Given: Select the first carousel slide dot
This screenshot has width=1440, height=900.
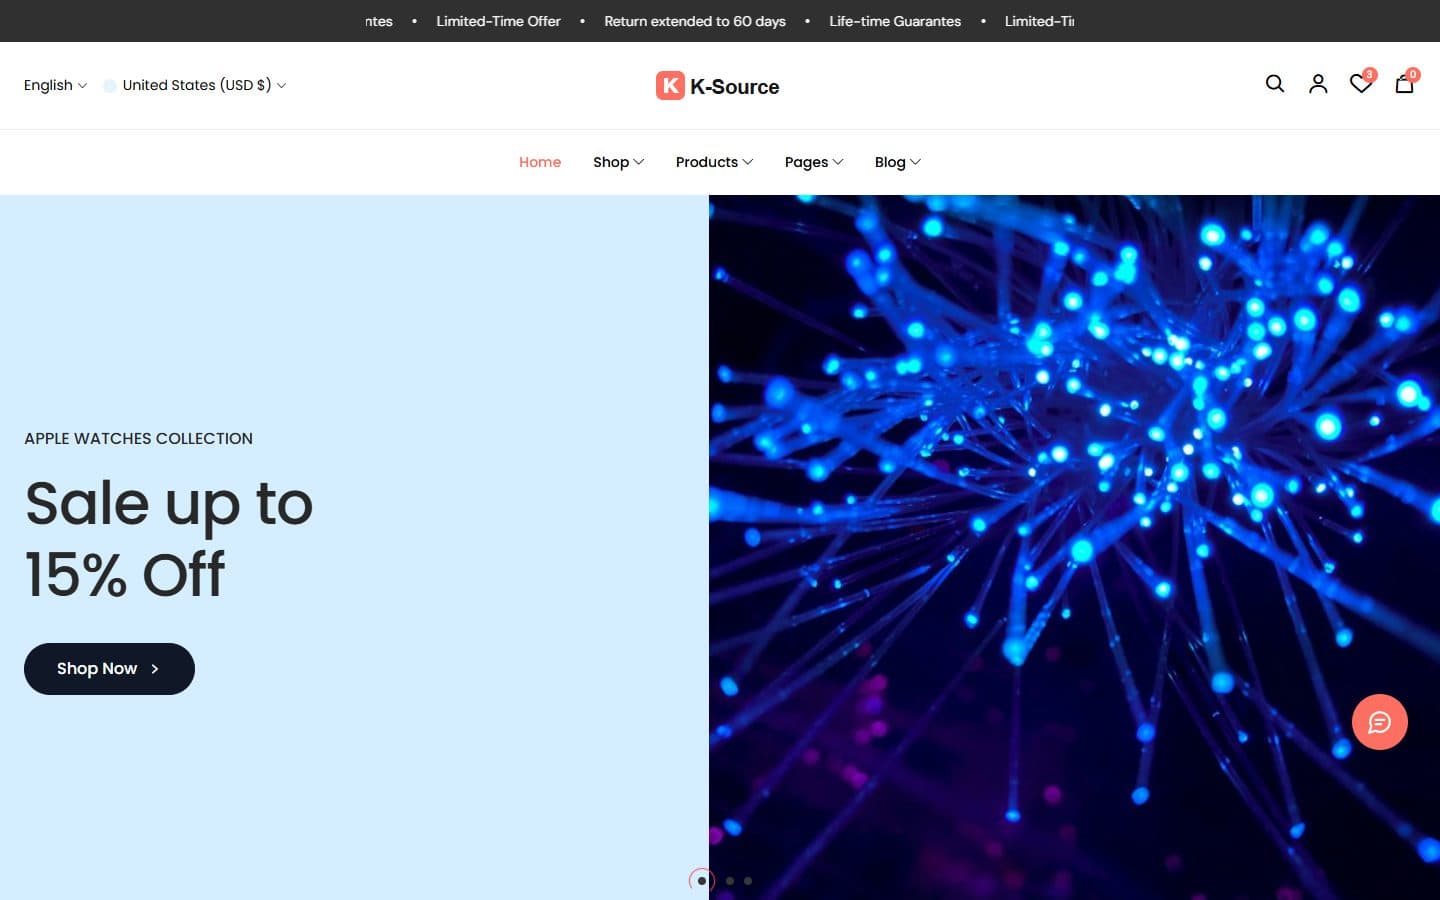Looking at the screenshot, I should point(702,881).
